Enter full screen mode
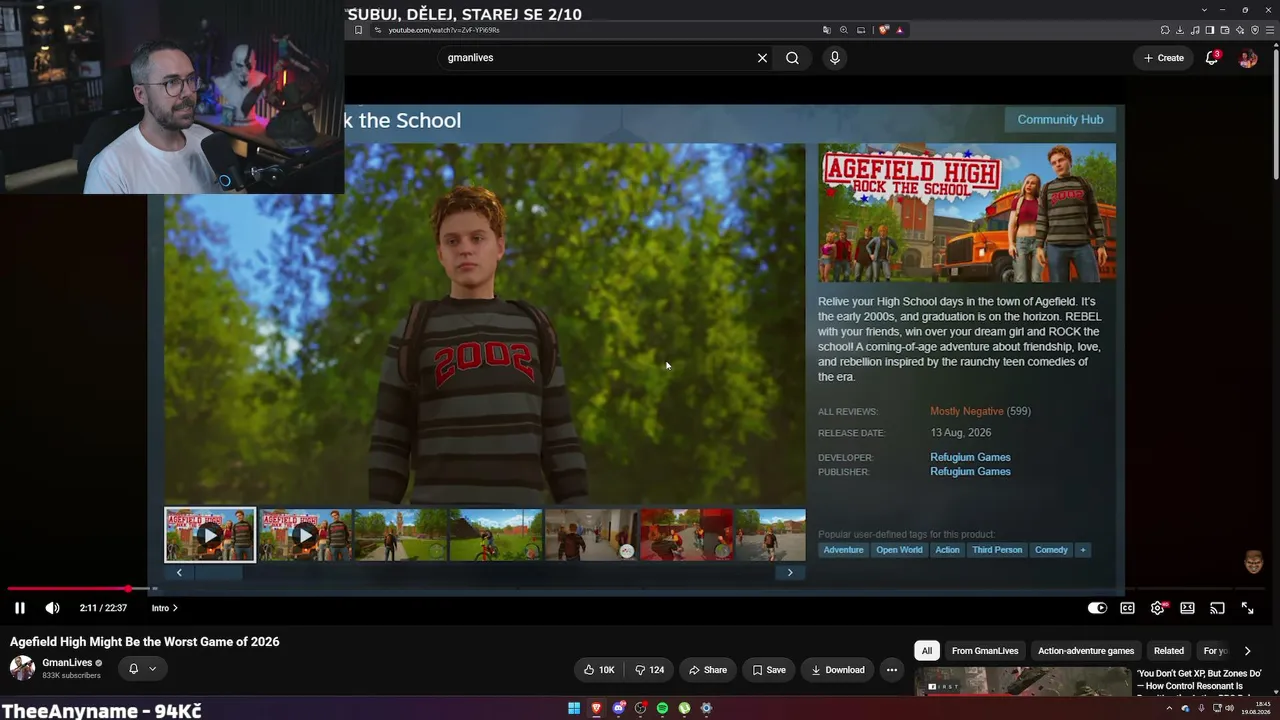The image size is (1280, 720). point(1247,608)
